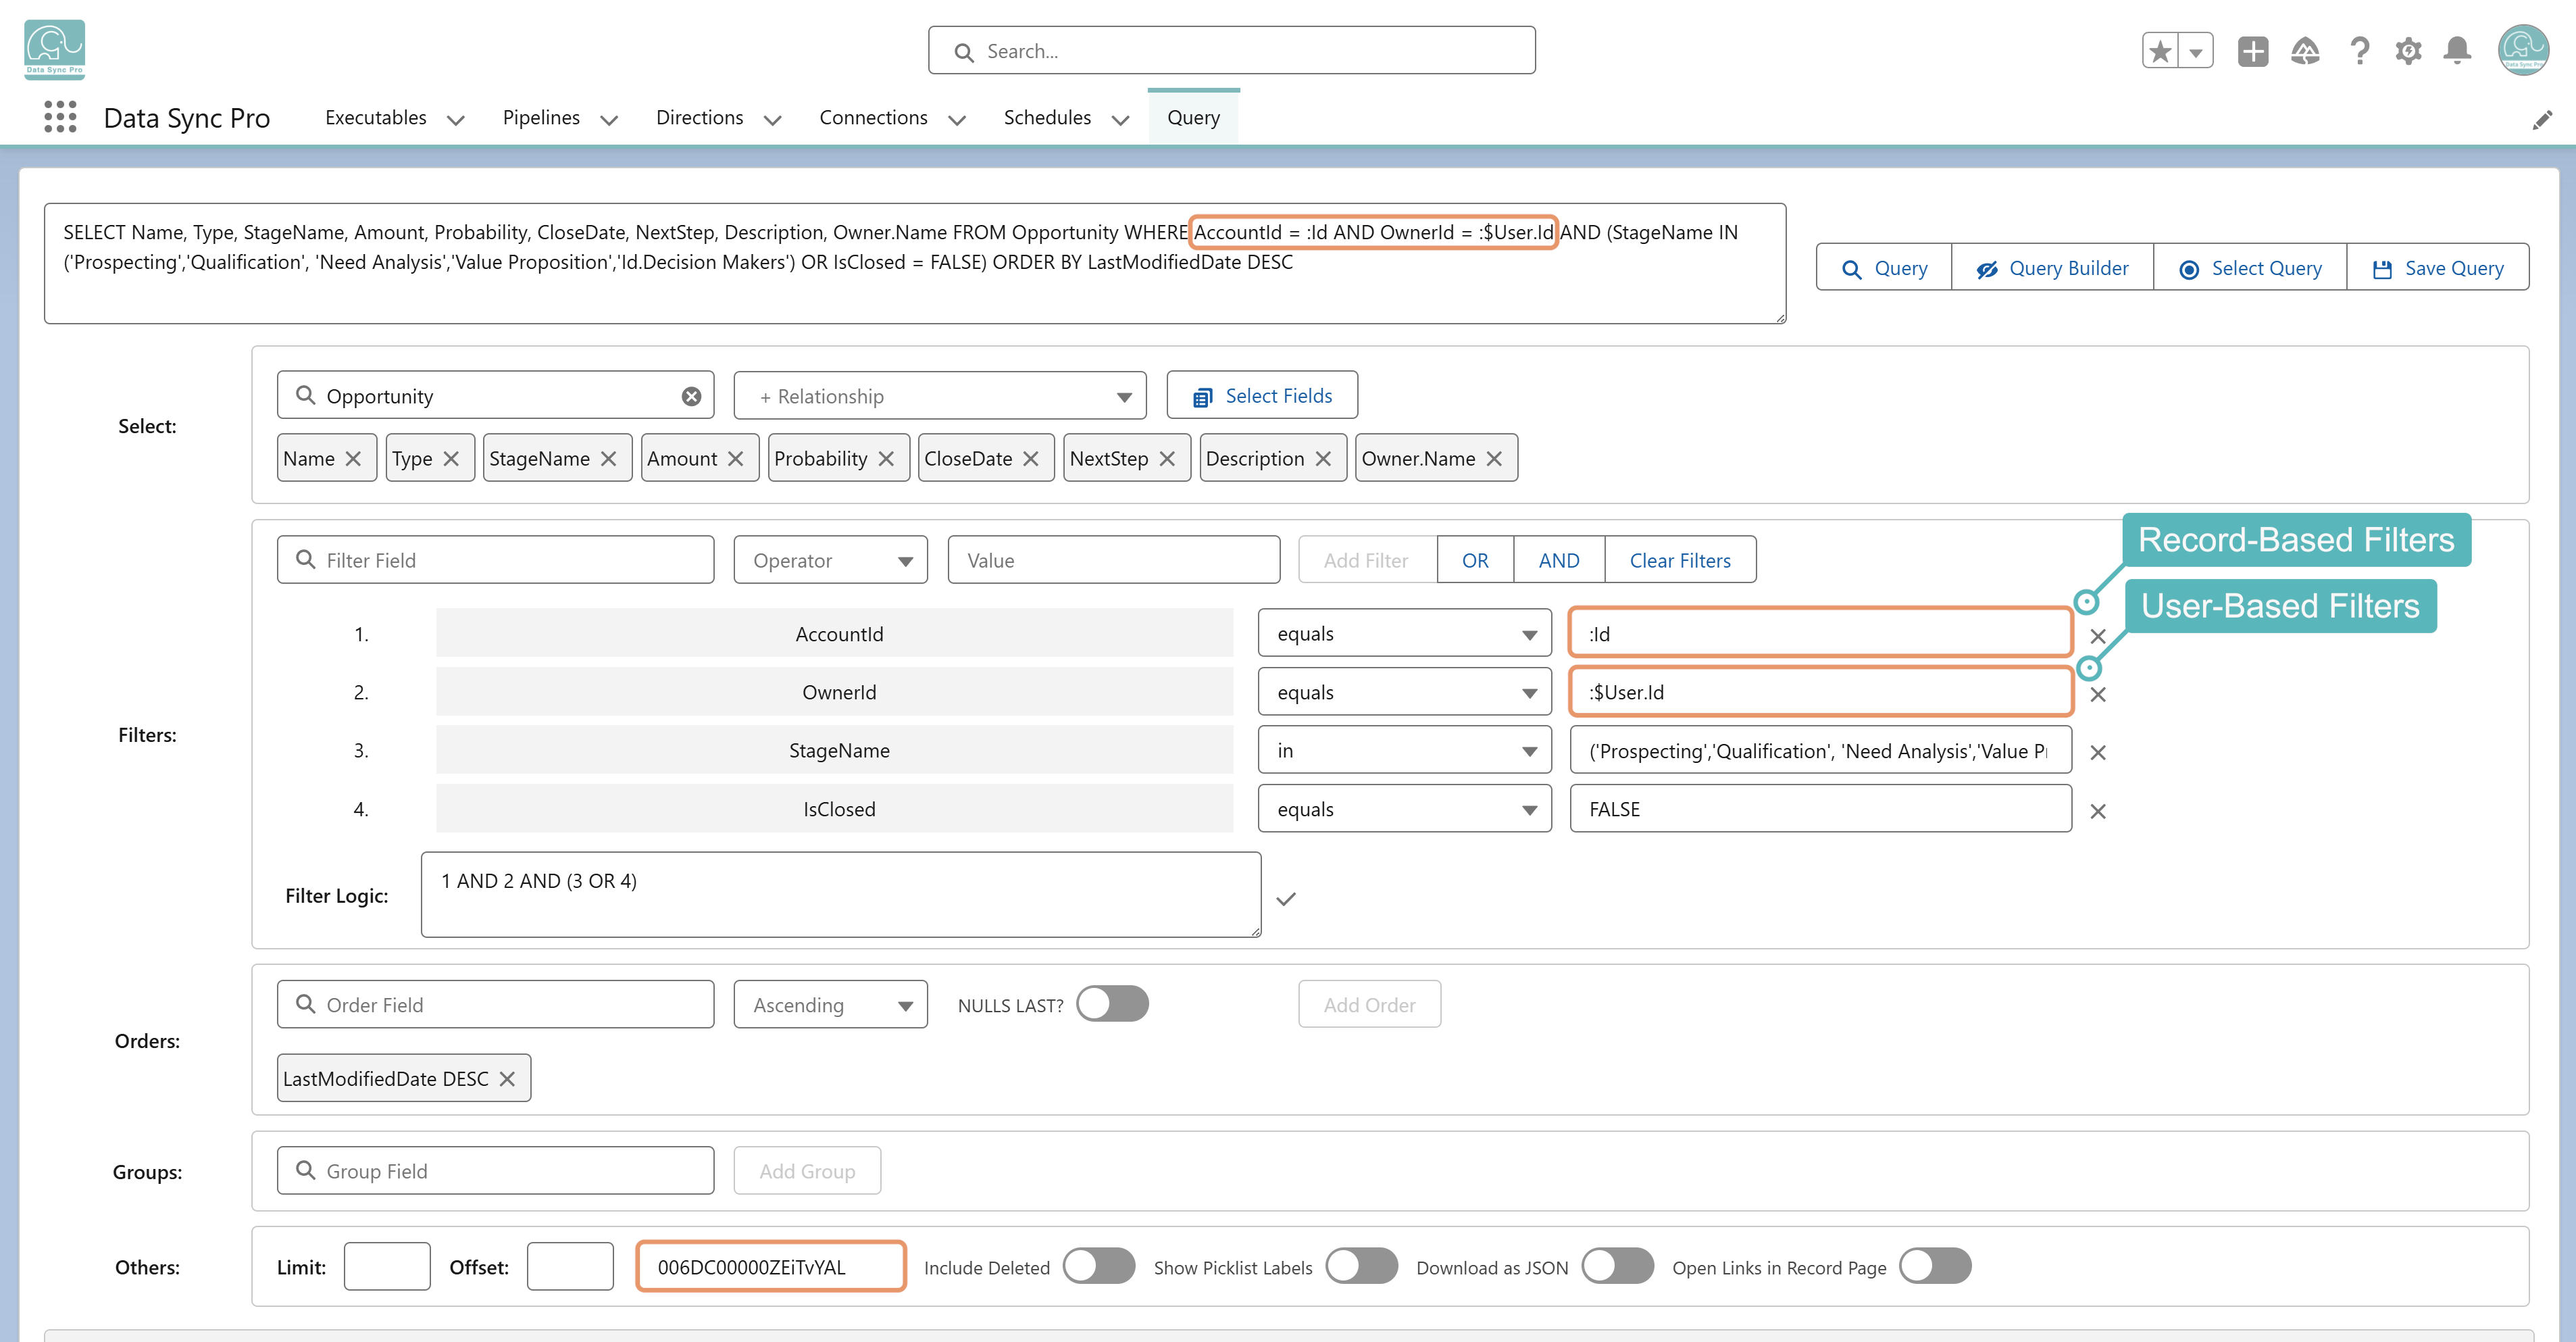Open the Relationship dropdown
Viewport: 2576px width, 1342px height.
point(939,396)
